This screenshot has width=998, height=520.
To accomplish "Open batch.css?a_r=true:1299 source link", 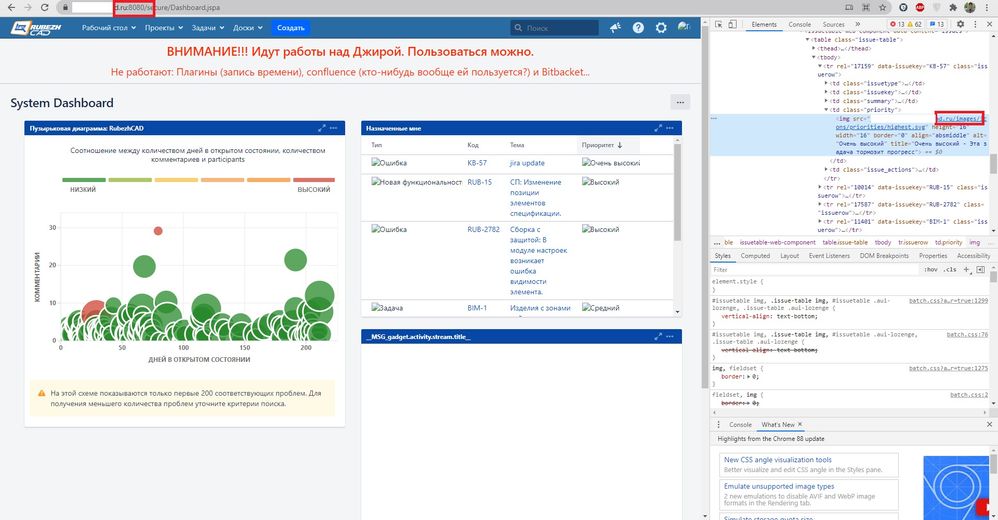I will pyautogui.click(x=948, y=300).
